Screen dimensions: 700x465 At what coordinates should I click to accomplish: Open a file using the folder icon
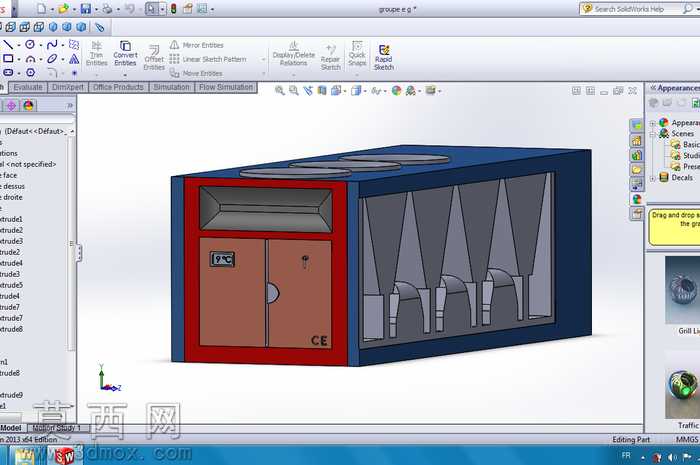coord(63,8)
